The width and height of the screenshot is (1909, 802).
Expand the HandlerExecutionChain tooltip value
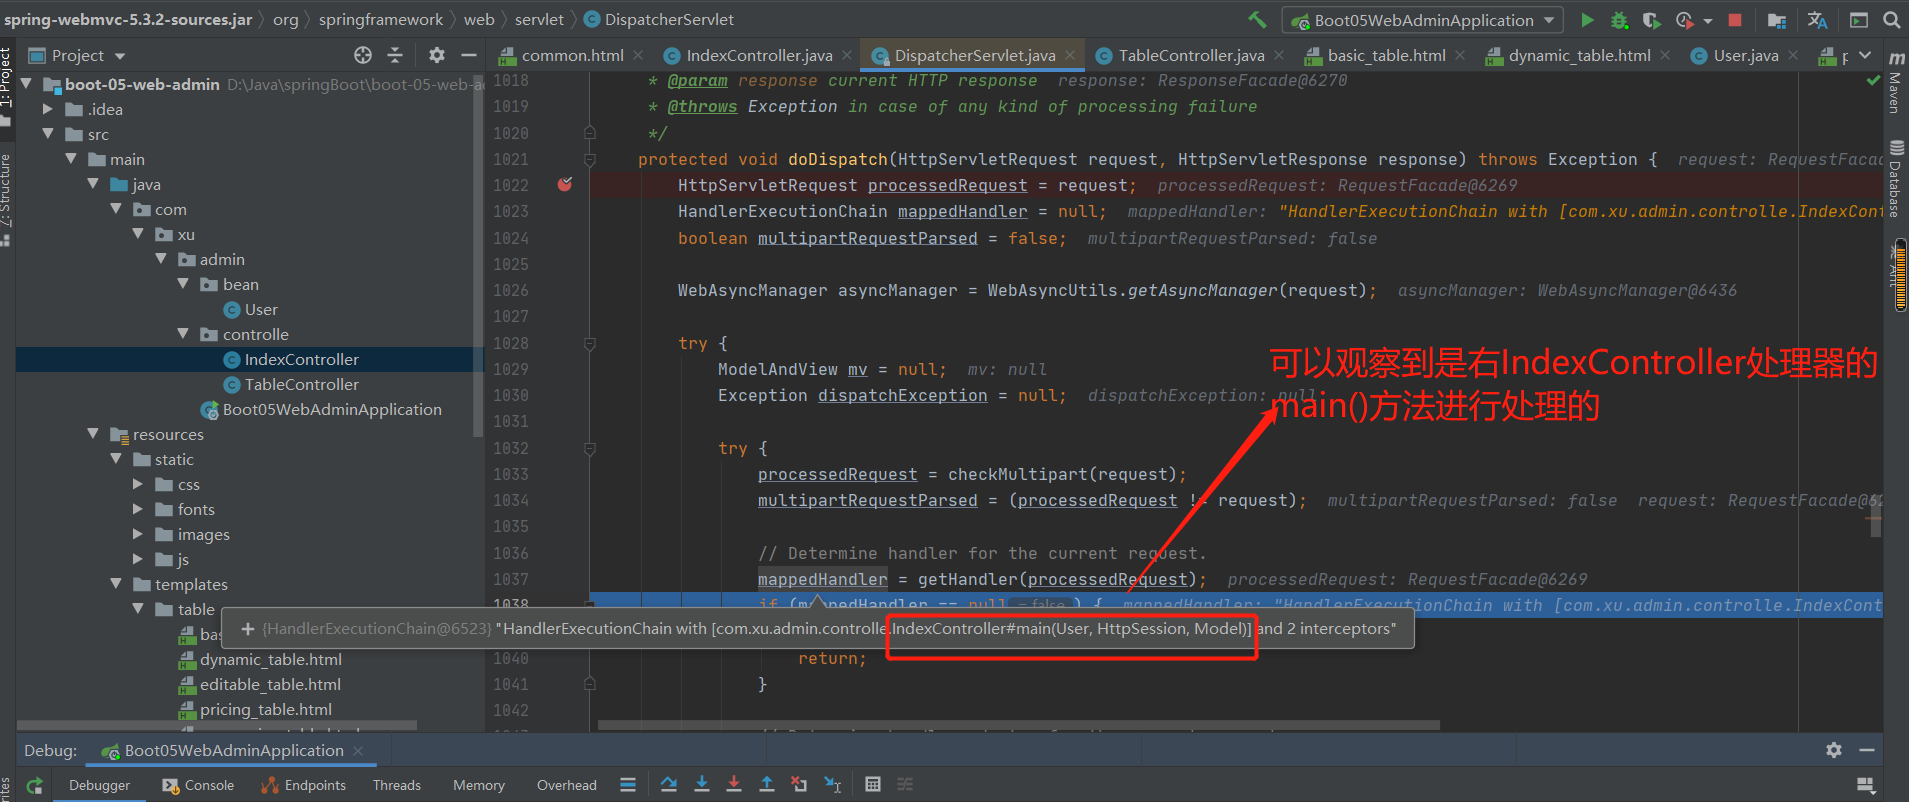248,629
